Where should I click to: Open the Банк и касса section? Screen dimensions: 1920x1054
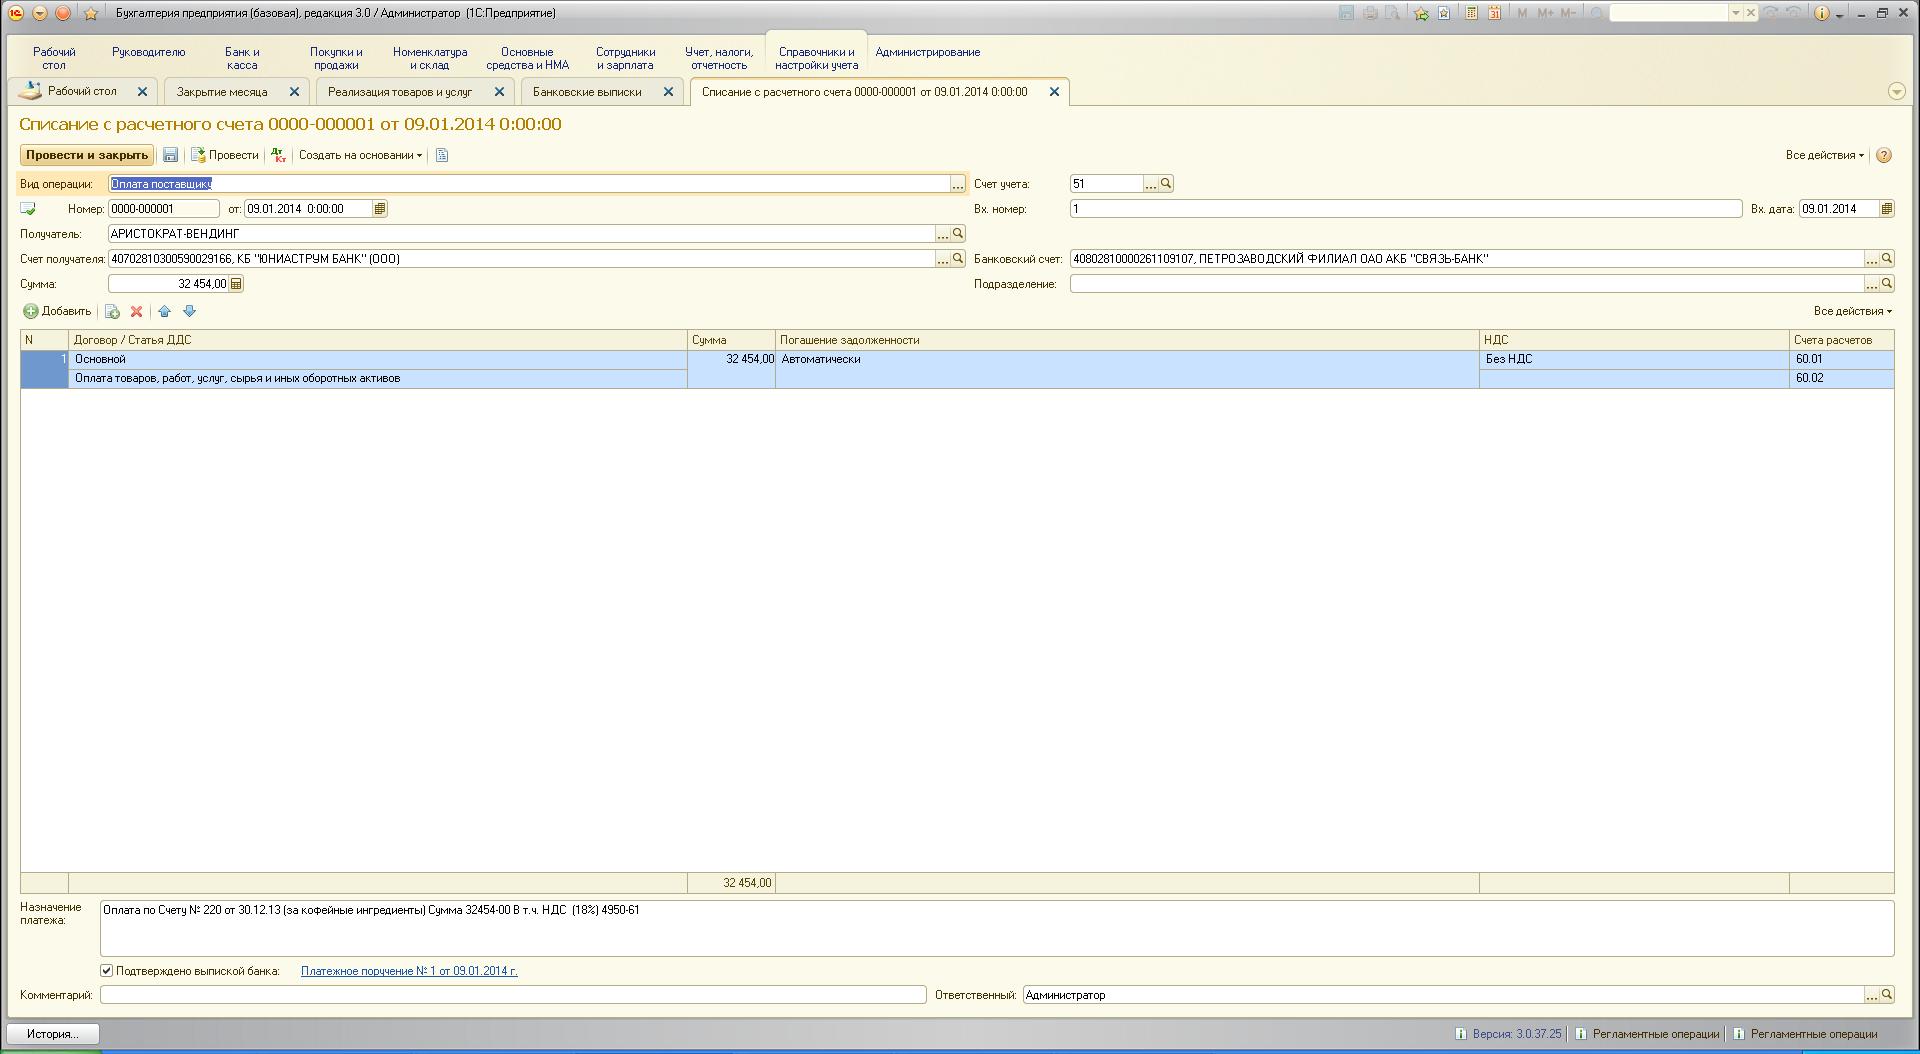242,58
